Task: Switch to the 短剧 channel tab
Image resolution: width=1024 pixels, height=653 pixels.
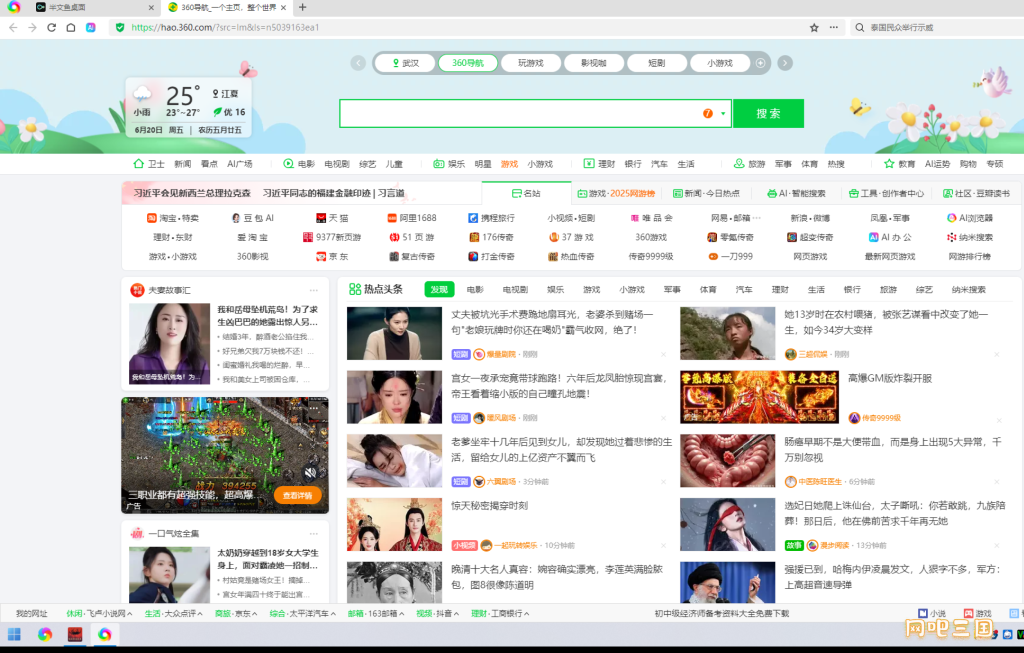Action: 656,63
